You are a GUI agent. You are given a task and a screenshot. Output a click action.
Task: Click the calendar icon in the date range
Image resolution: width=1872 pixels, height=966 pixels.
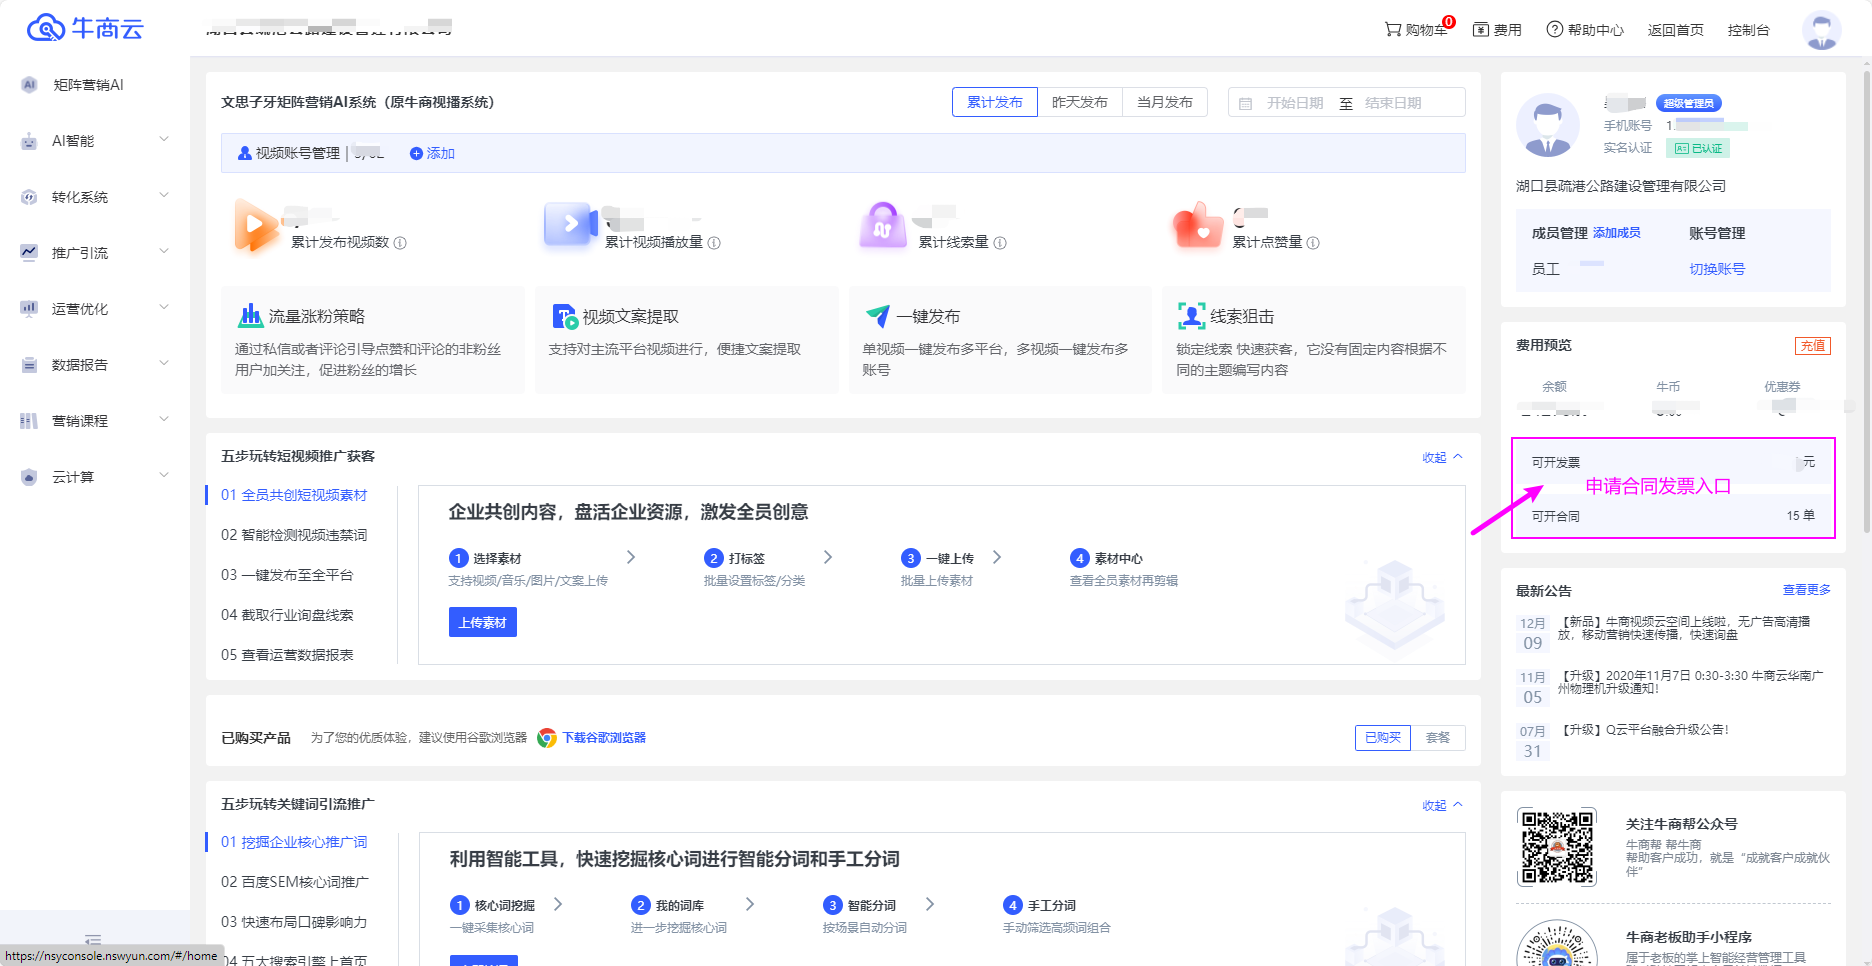tap(1245, 103)
